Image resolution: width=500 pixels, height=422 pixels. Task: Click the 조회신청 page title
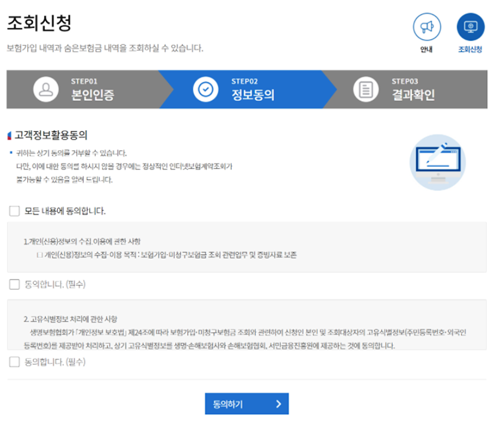pos(39,23)
